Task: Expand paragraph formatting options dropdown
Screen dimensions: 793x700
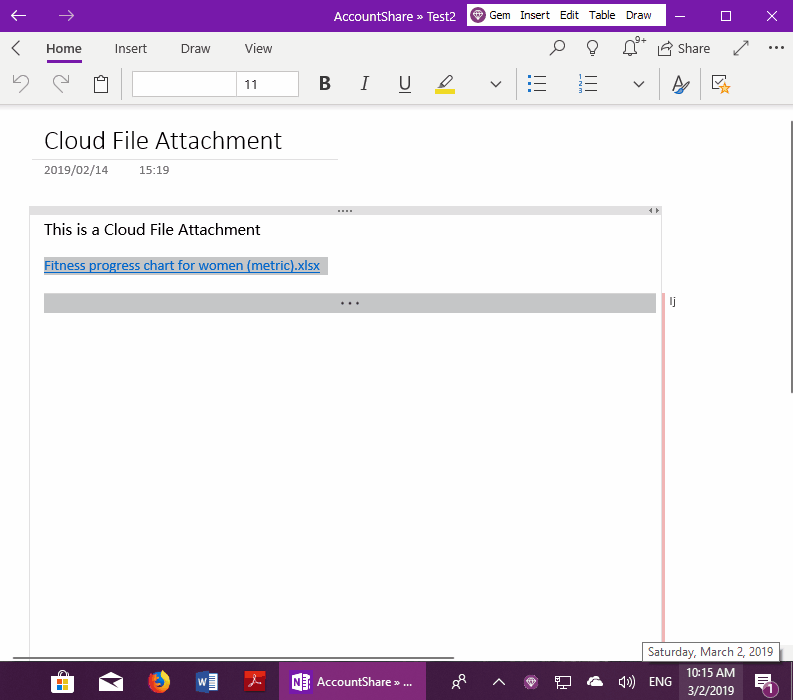Action: 639,84
